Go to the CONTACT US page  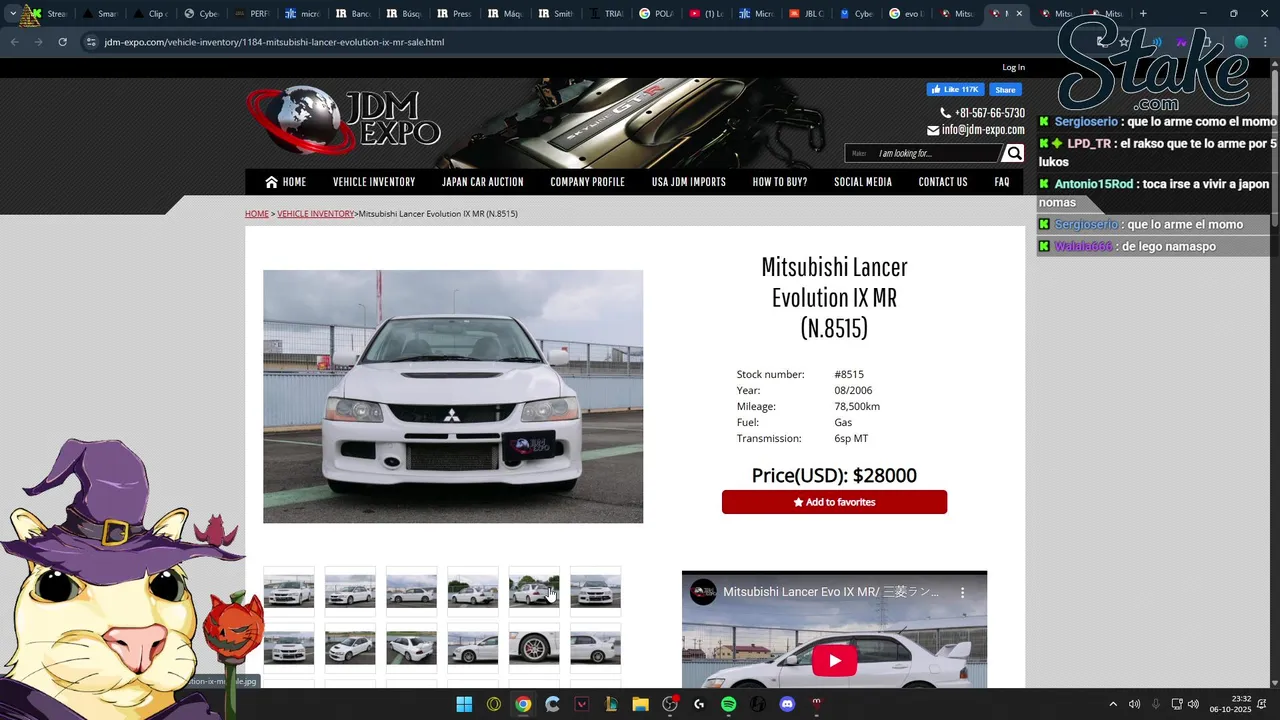tap(943, 182)
